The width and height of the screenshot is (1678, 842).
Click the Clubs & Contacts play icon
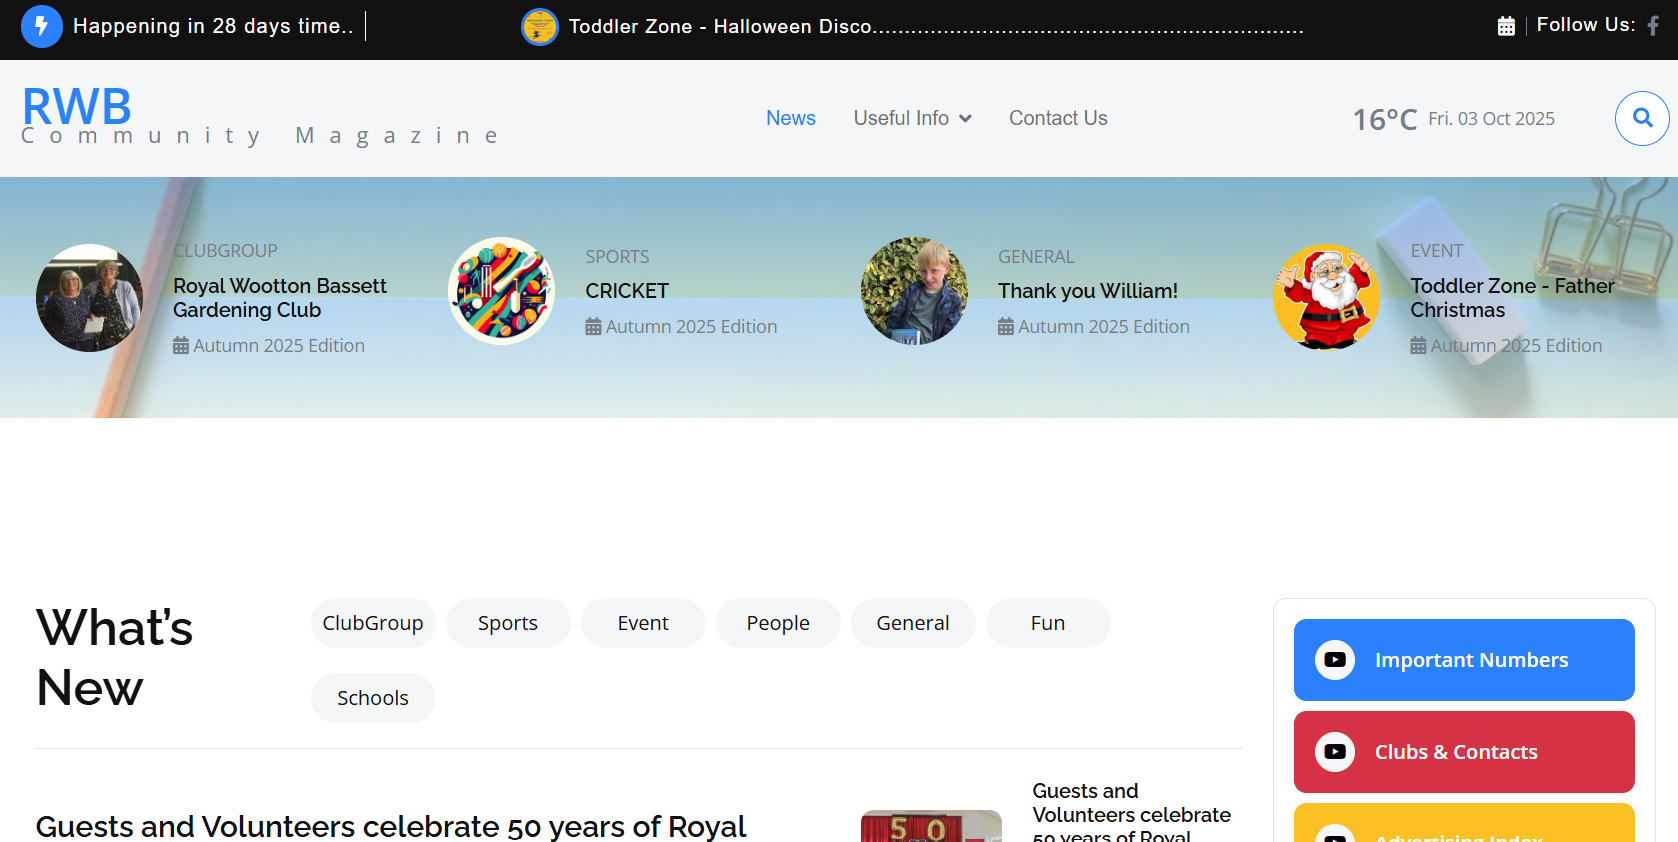point(1335,752)
